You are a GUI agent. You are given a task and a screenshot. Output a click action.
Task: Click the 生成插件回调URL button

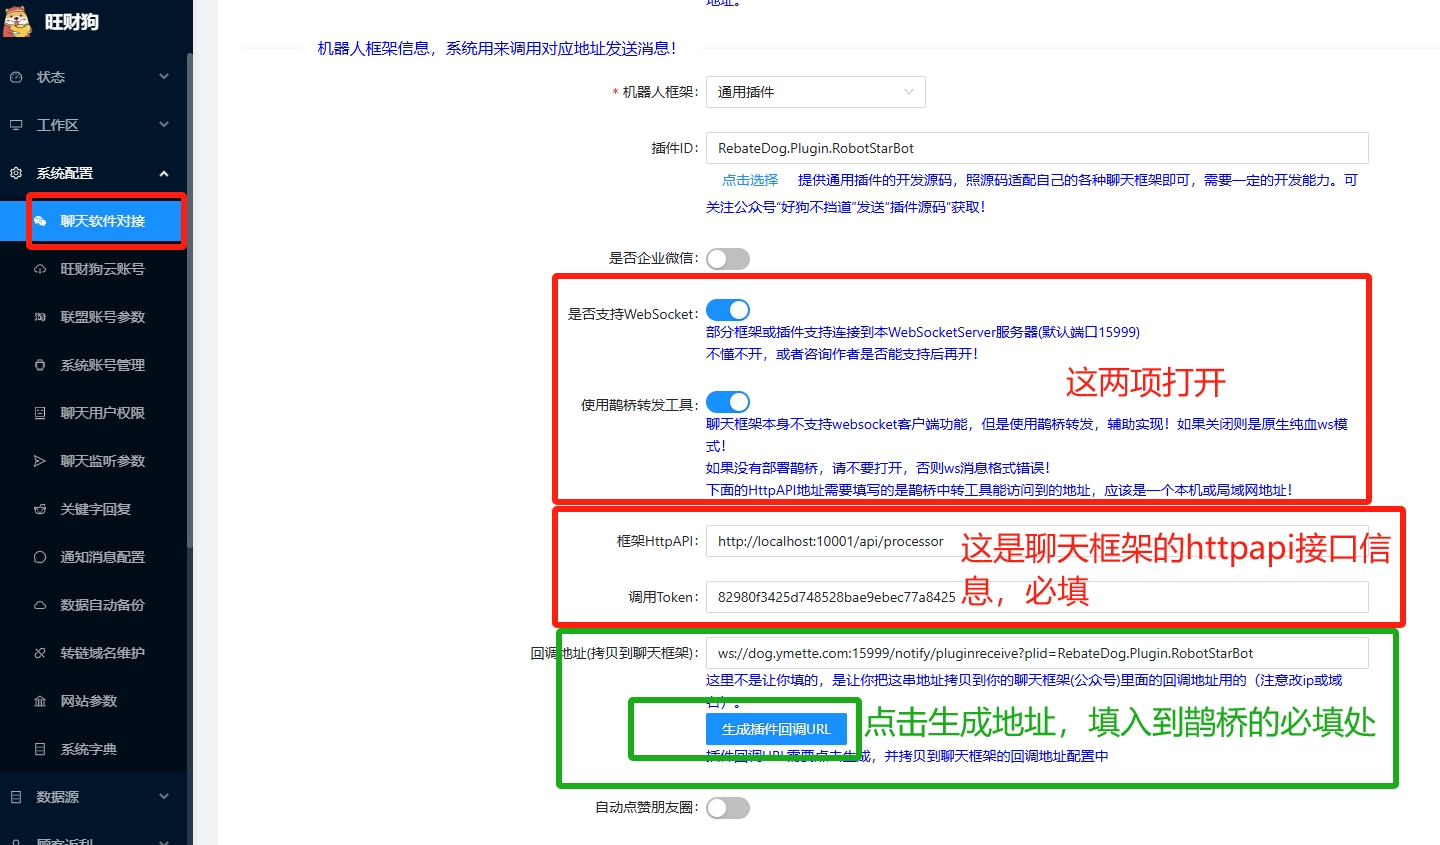(776, 729)
